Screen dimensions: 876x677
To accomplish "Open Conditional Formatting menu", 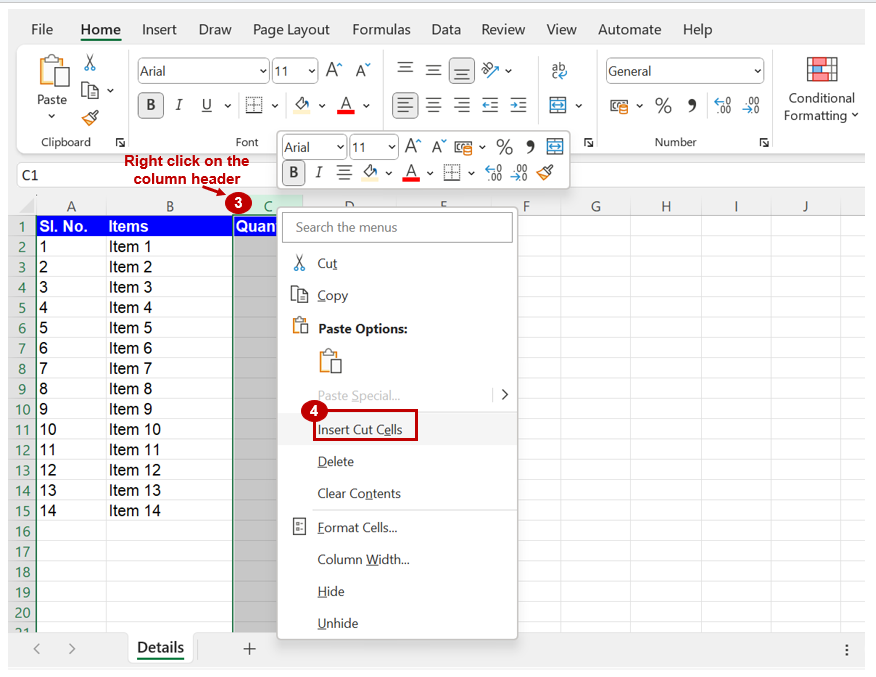I will point(821,89).
